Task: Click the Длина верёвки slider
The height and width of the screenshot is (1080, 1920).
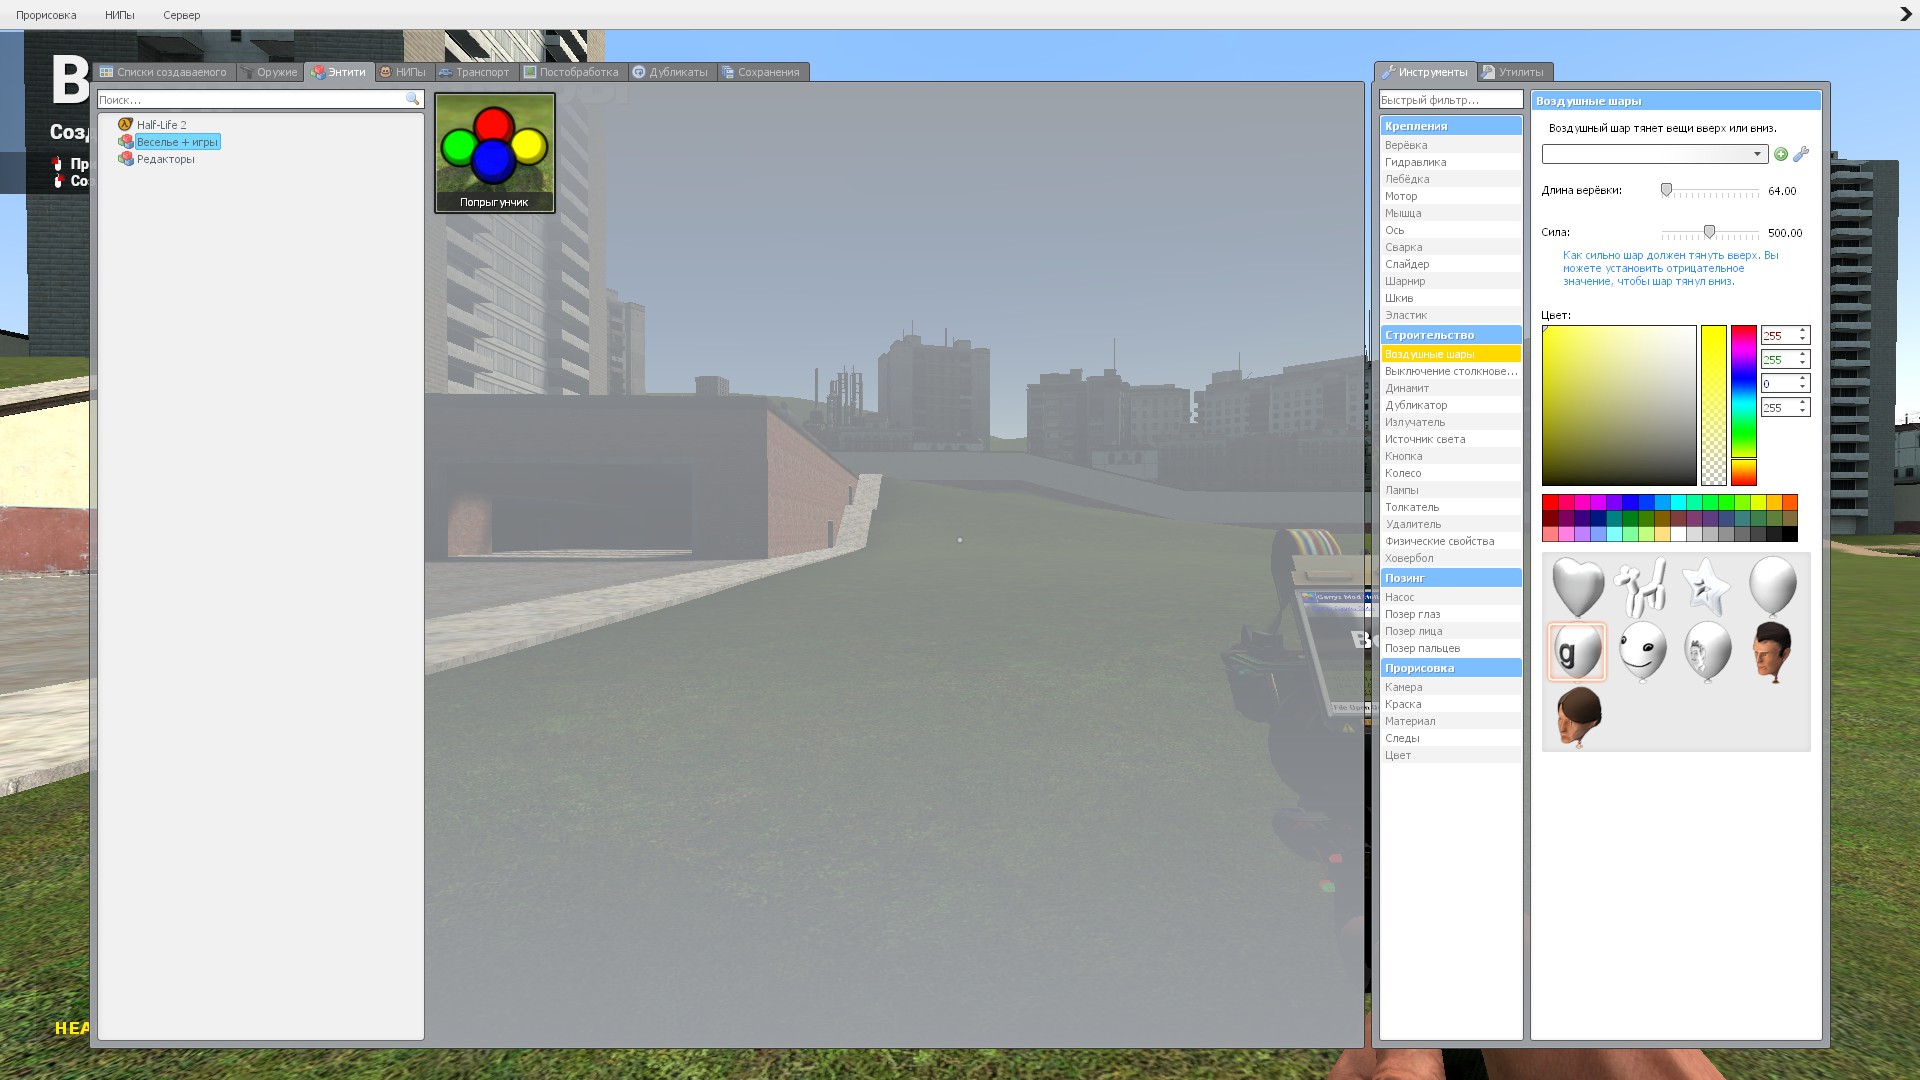Action: (x=1710, y=191)
